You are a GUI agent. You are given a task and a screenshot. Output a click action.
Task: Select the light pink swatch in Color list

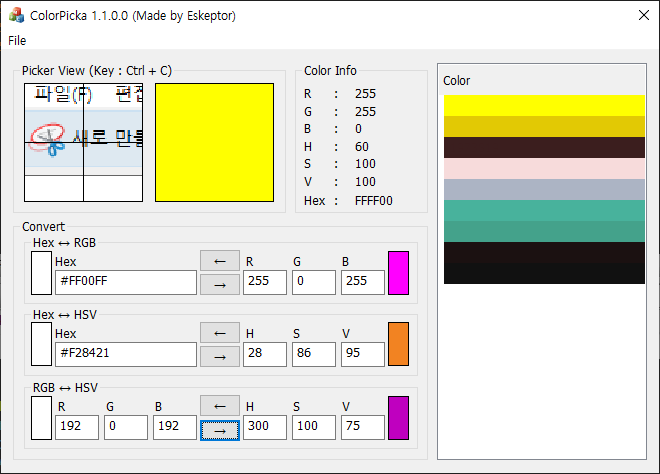544,168
